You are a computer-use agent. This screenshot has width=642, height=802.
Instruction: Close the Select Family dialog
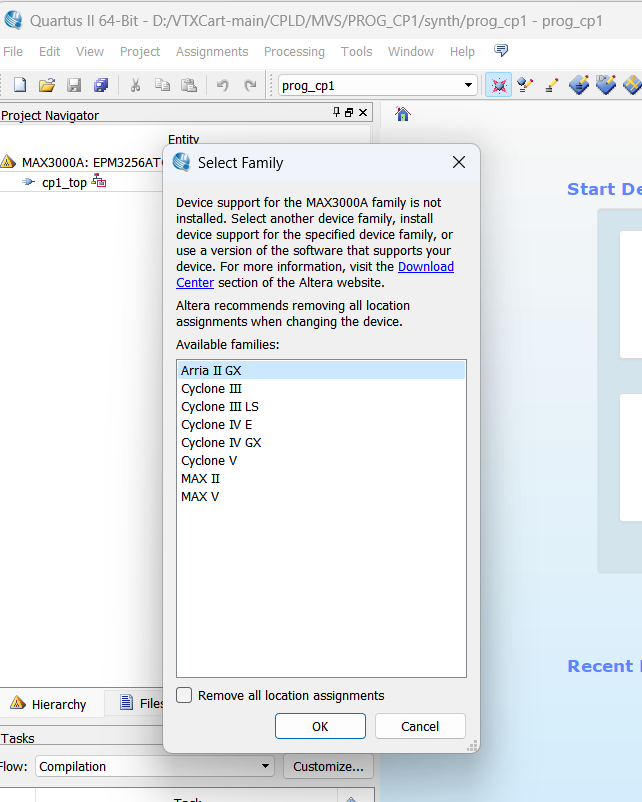pyautogui.click(x=459, y=162)
